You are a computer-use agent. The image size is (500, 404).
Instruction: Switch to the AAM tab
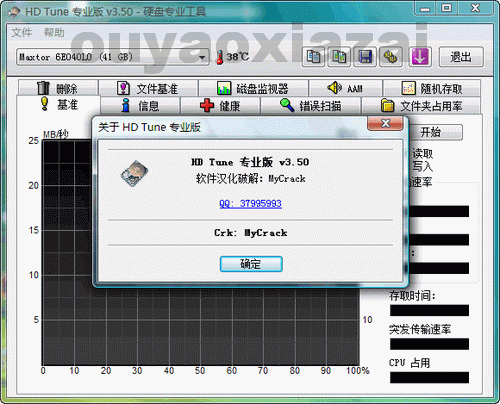pyautogui.click(x=345, y=88)
